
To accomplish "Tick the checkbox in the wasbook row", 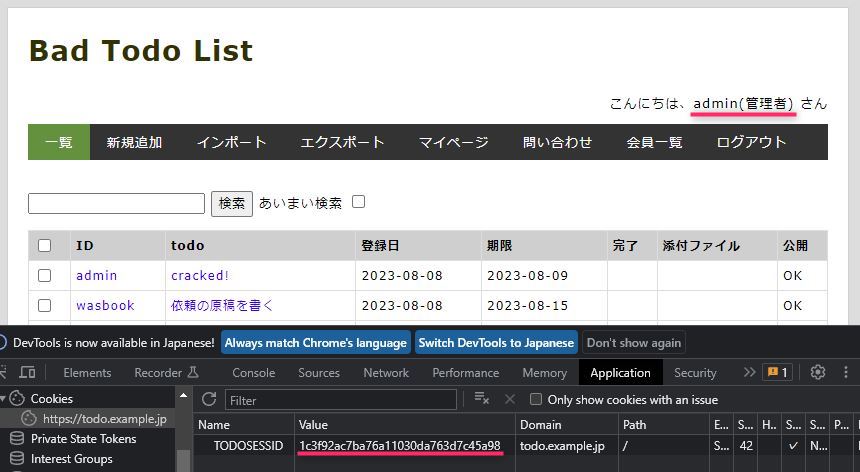I will (44, 305).
